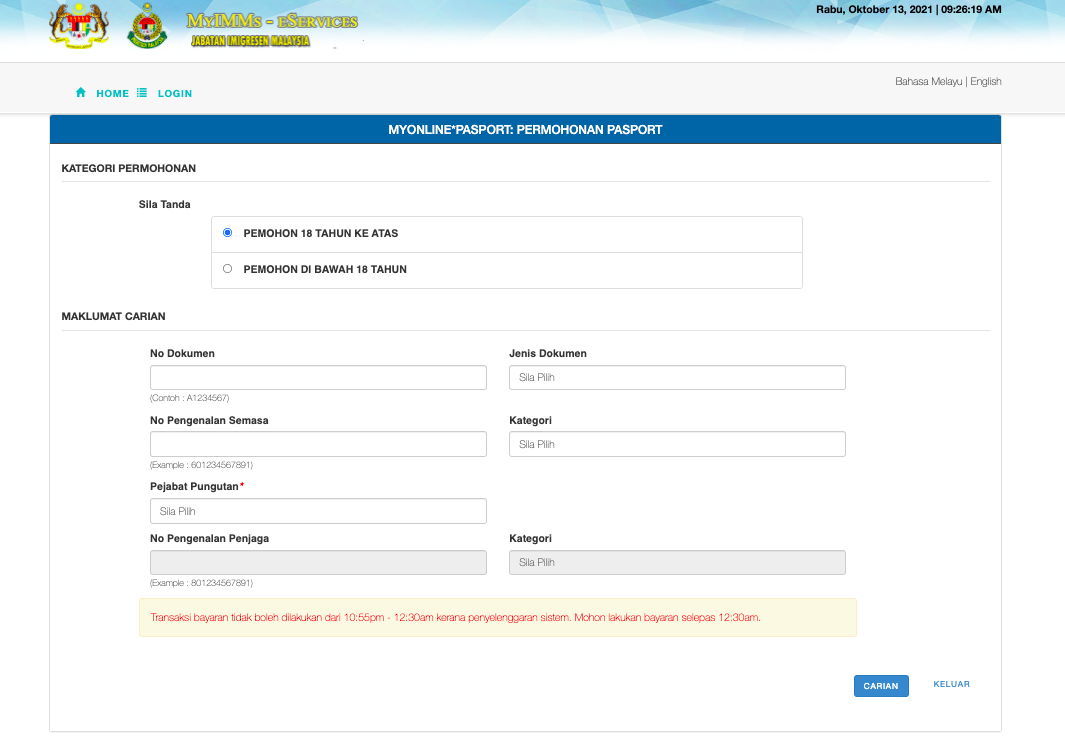
Task: Switch the page language to English
Action: [x=986, y=81]
